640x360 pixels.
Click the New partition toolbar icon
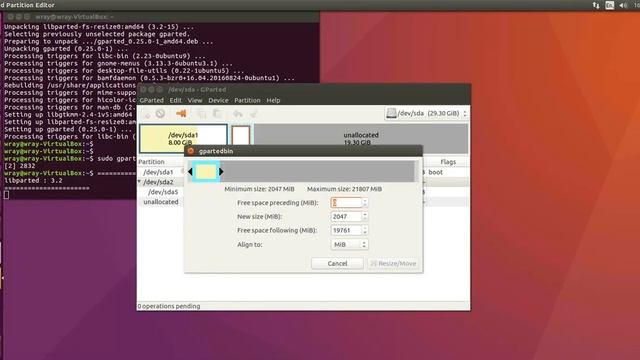point(147,114)
